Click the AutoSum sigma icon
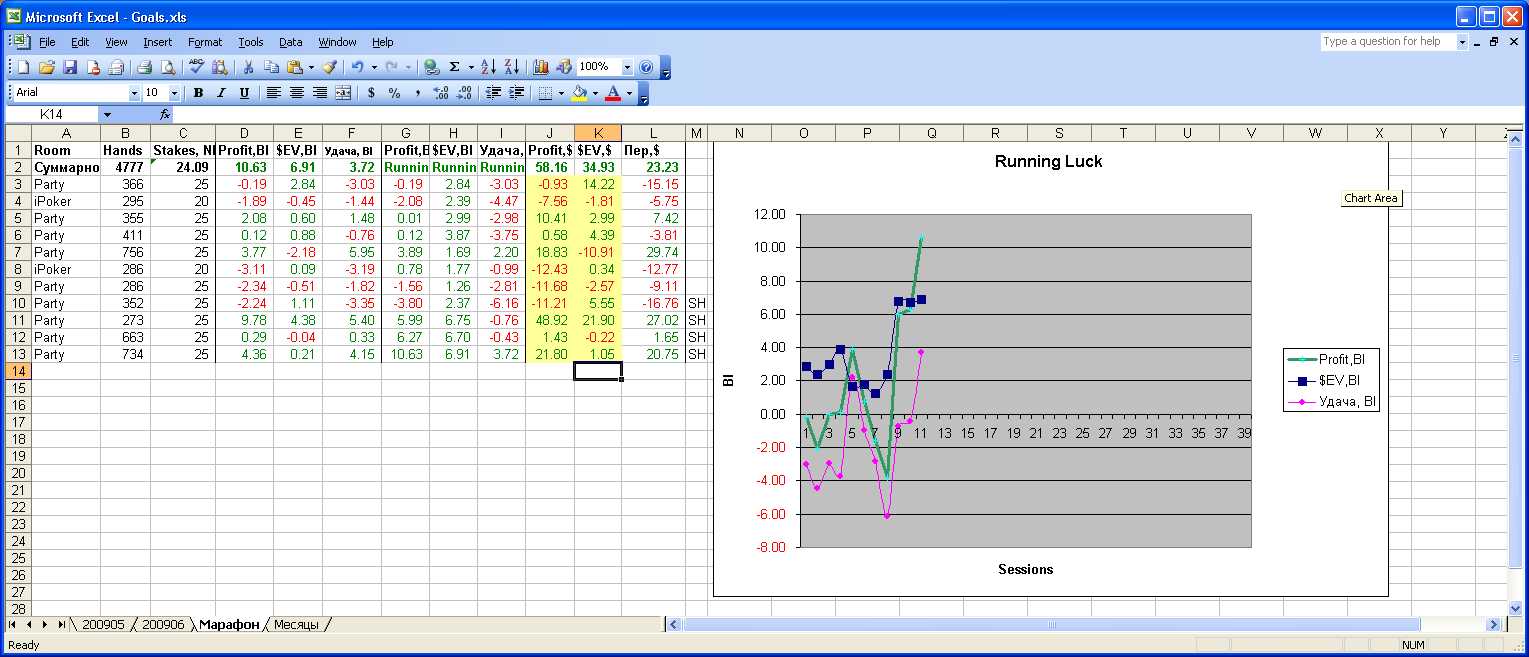1529x657 pixels. [x=455, y=67]
